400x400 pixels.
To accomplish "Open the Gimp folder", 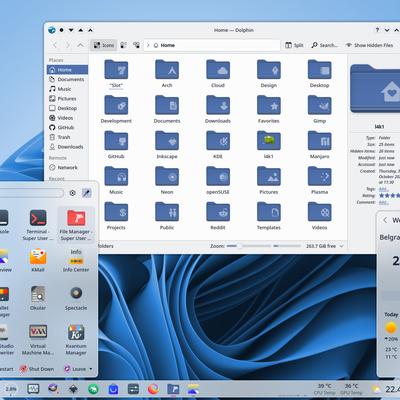I will [x=319, y=110].
